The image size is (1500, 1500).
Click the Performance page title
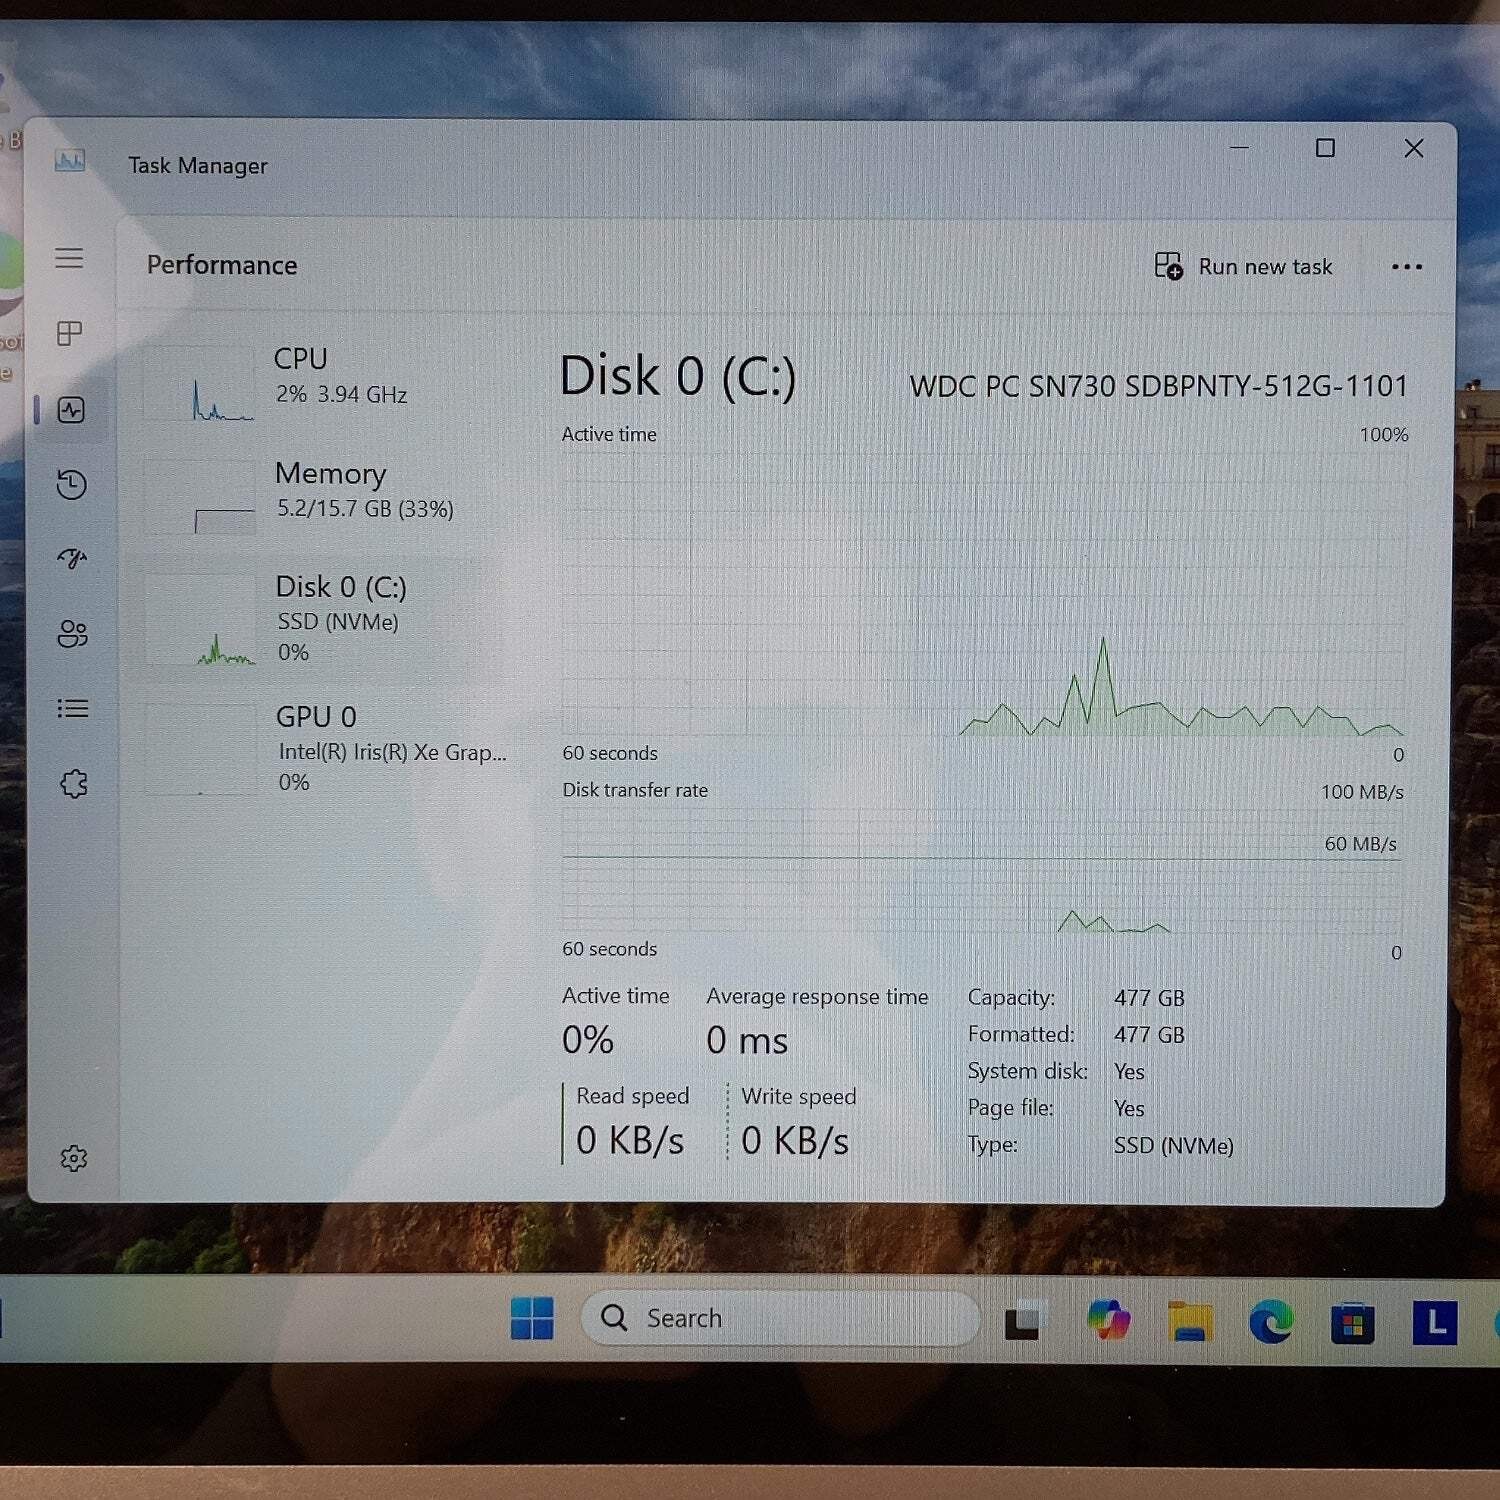tap(222, 265)
